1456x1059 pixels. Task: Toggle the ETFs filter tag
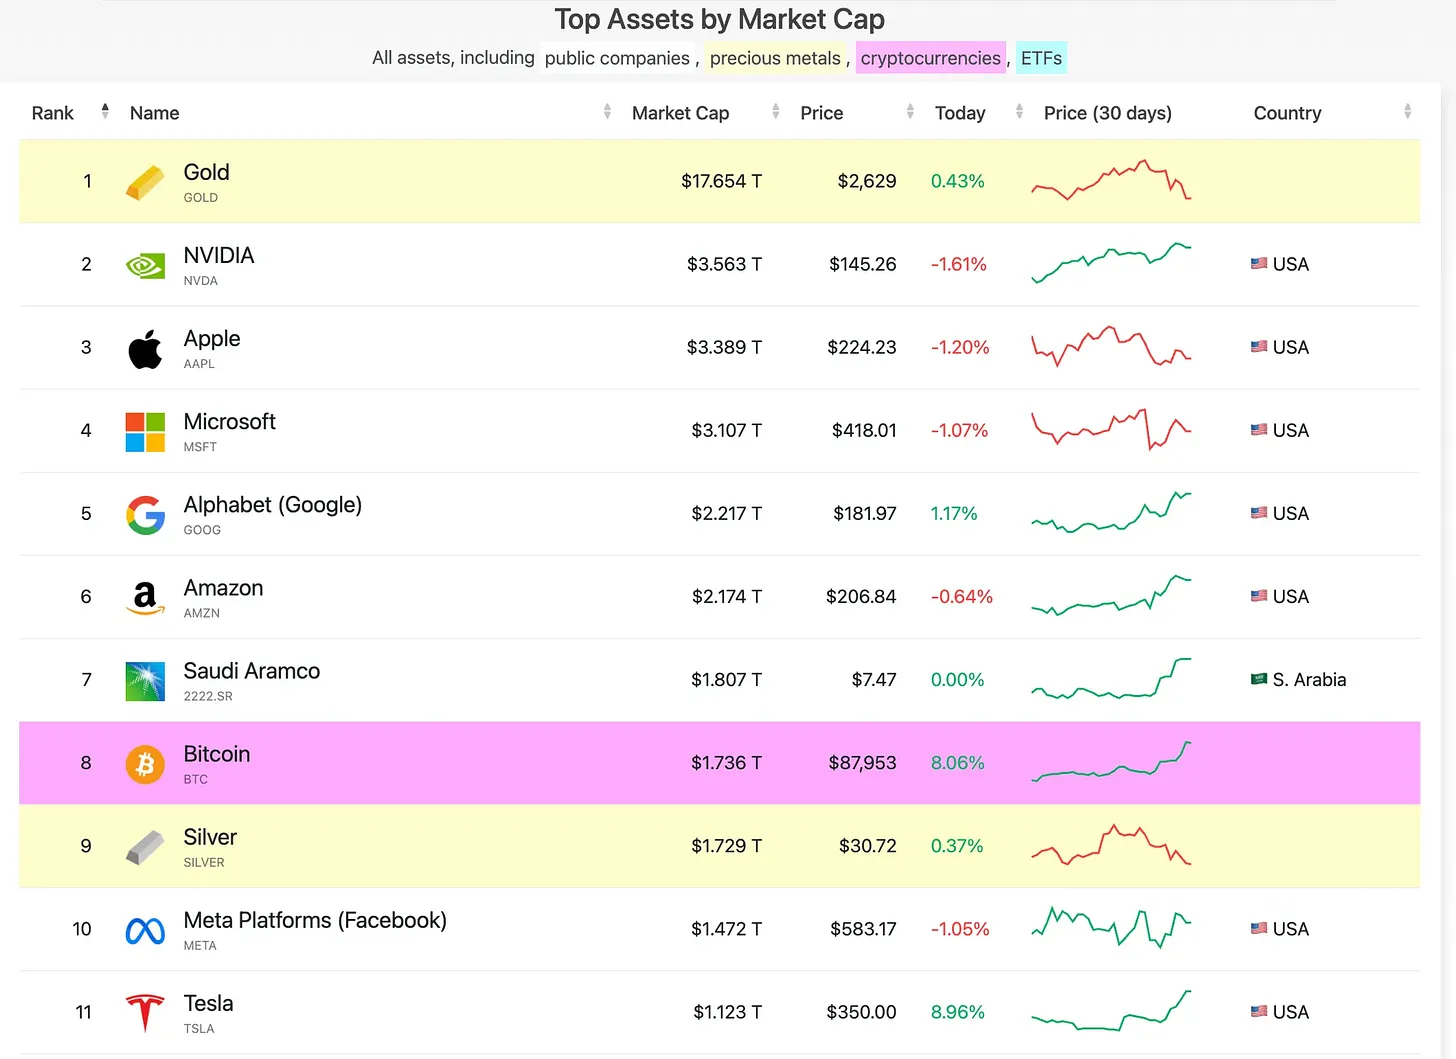click(1041, 58)
